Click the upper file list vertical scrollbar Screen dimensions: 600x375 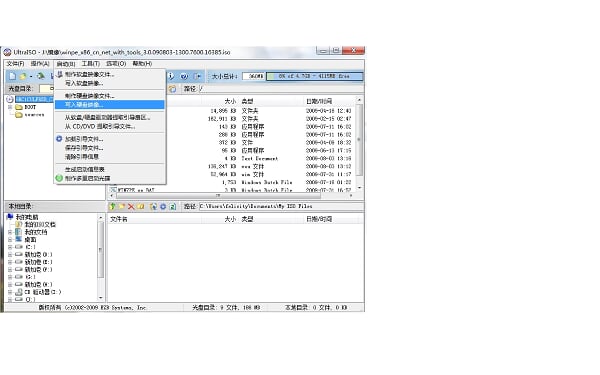coord(359,143)
